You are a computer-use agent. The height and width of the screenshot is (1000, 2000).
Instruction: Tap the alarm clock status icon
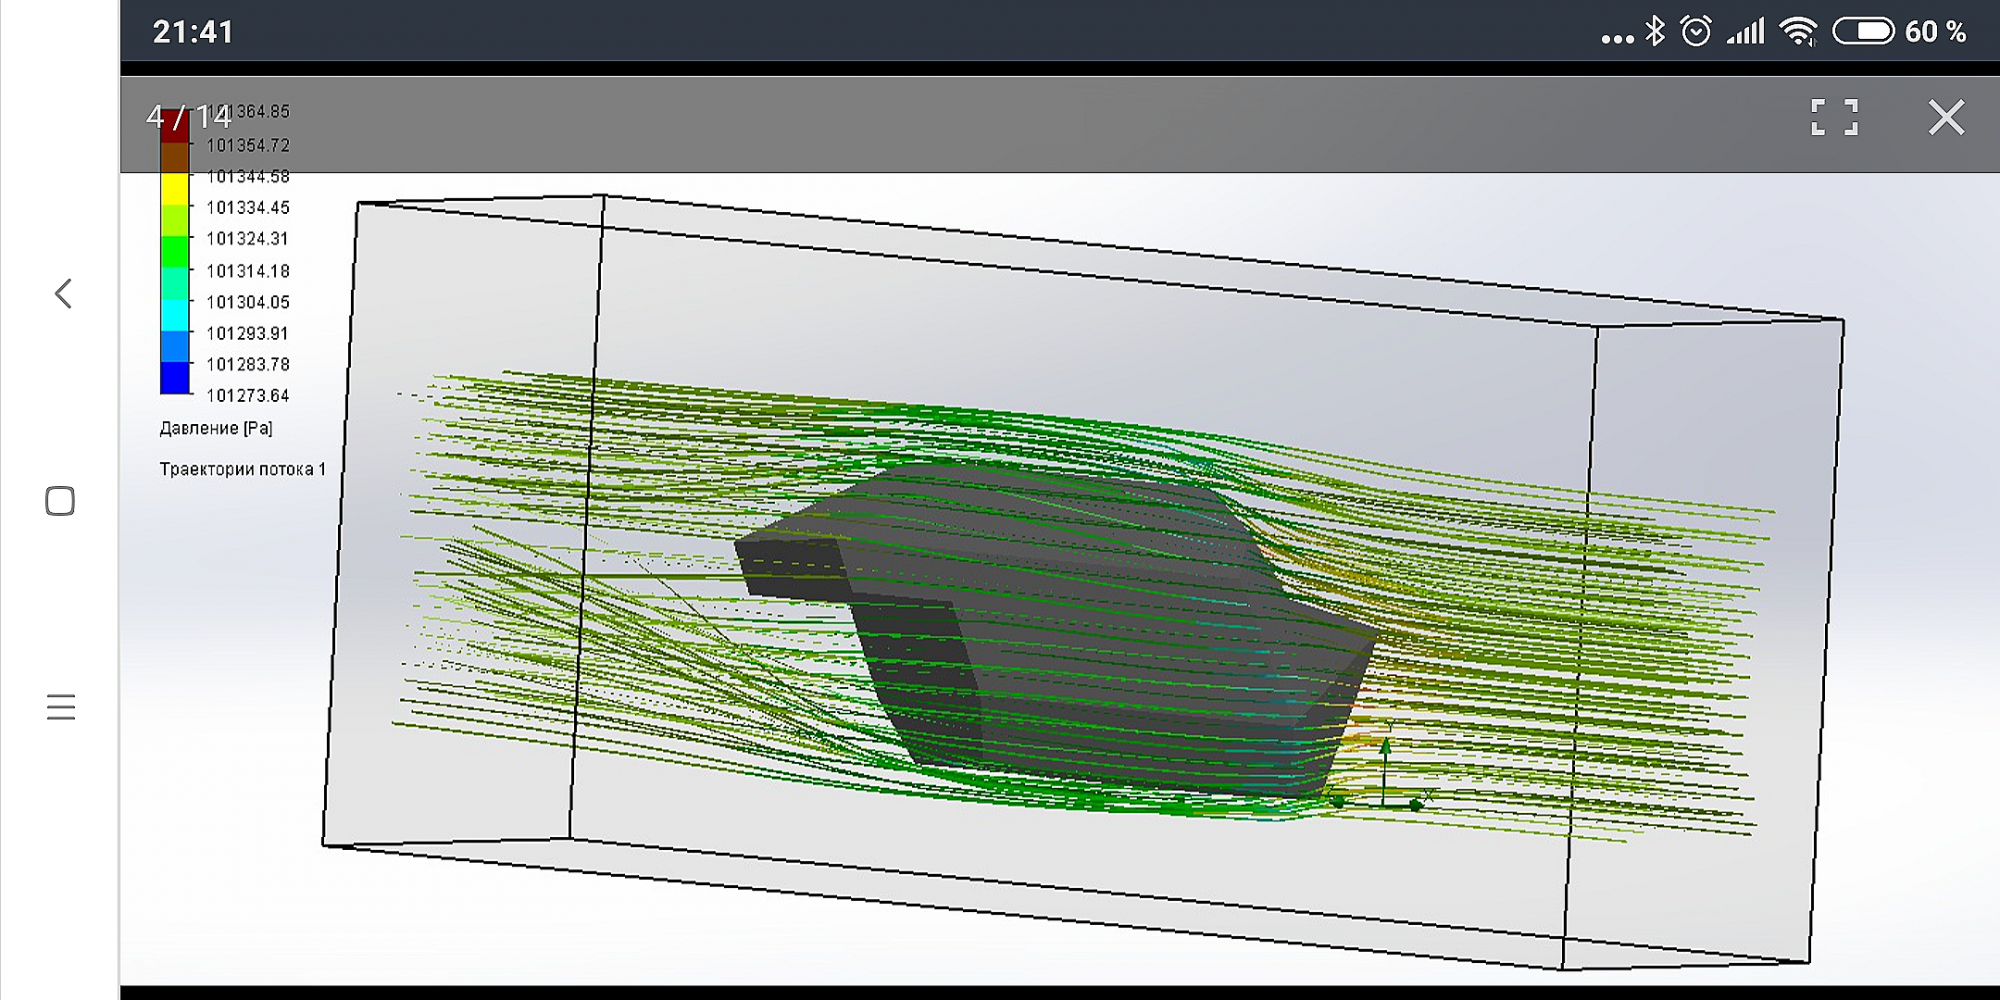[1696, 32]
